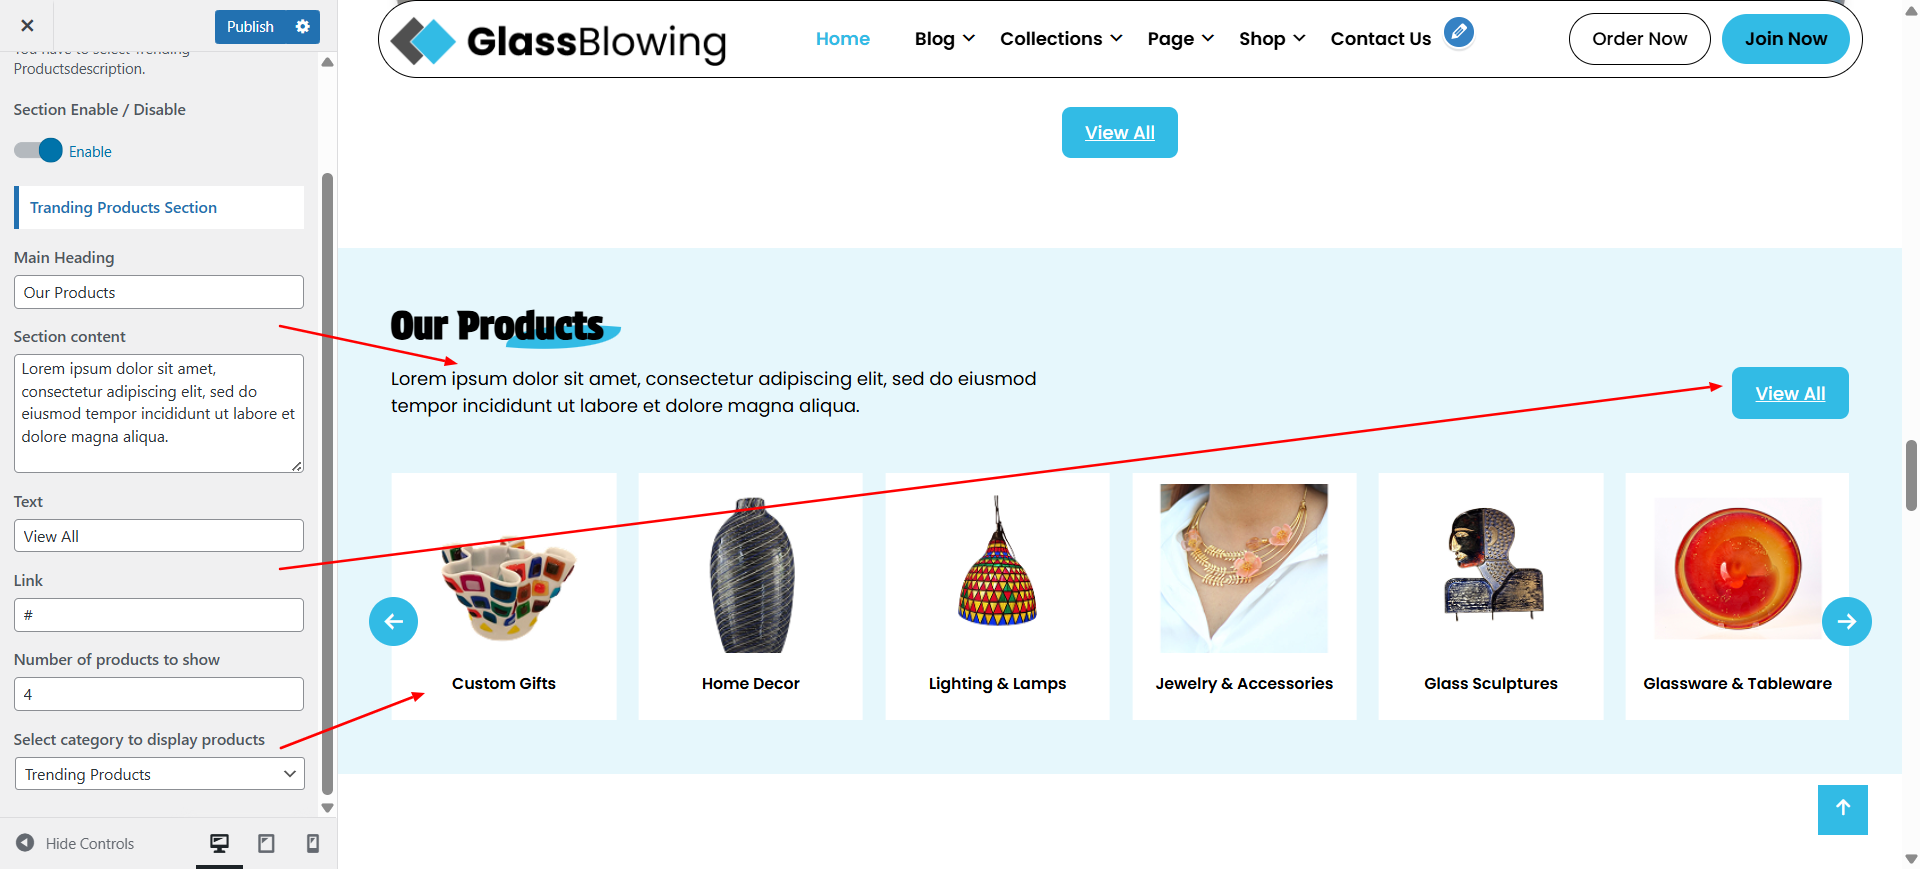Open the Blog menu item
This screenshot has width=1920, height=869.
click(944, 39)
